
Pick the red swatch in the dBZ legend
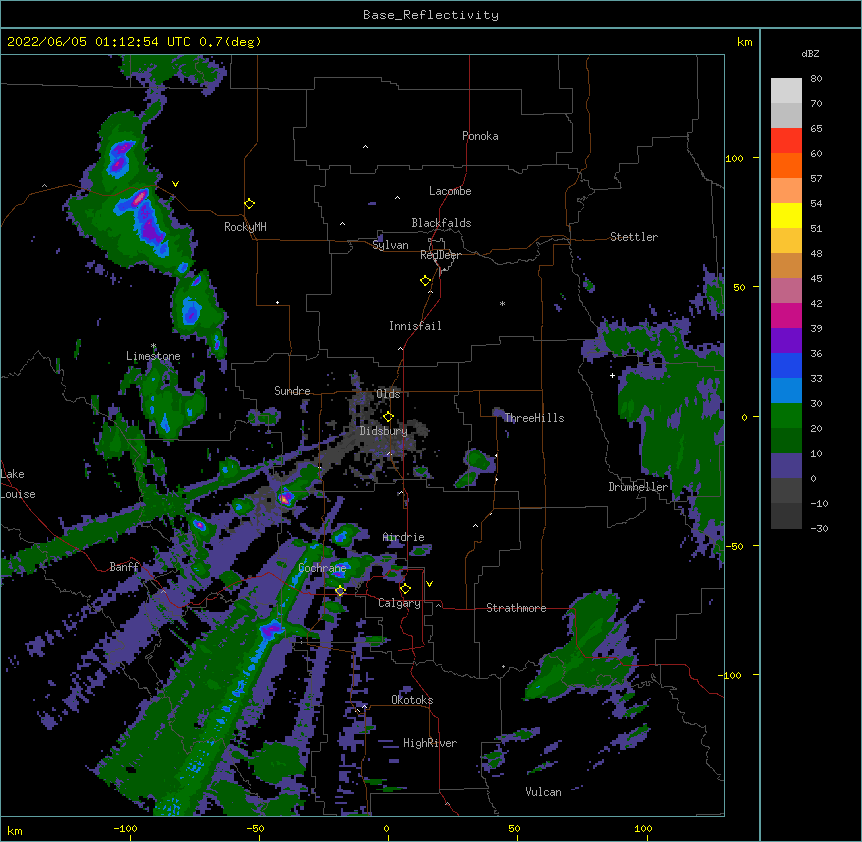[786, 141]
